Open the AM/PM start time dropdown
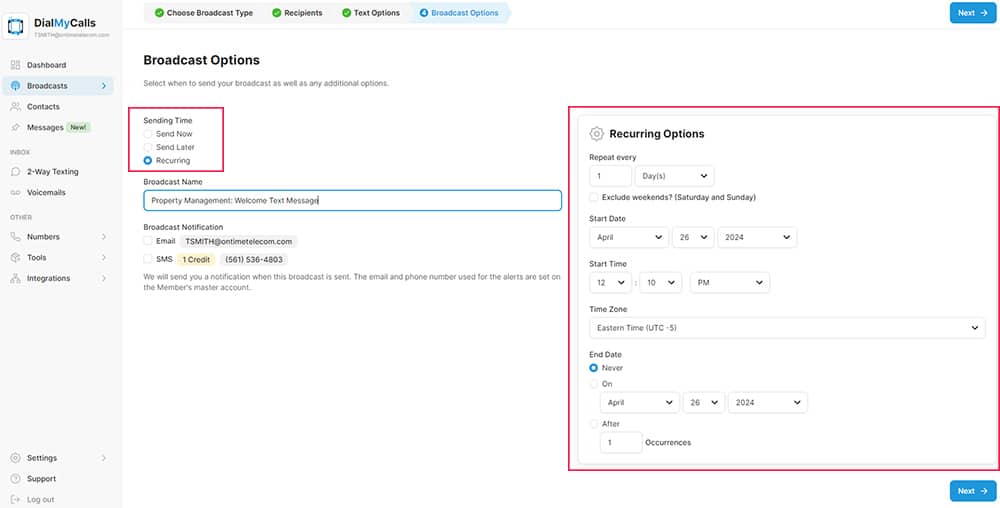The height and width of the screenshot is (508, 1000). 729,283
